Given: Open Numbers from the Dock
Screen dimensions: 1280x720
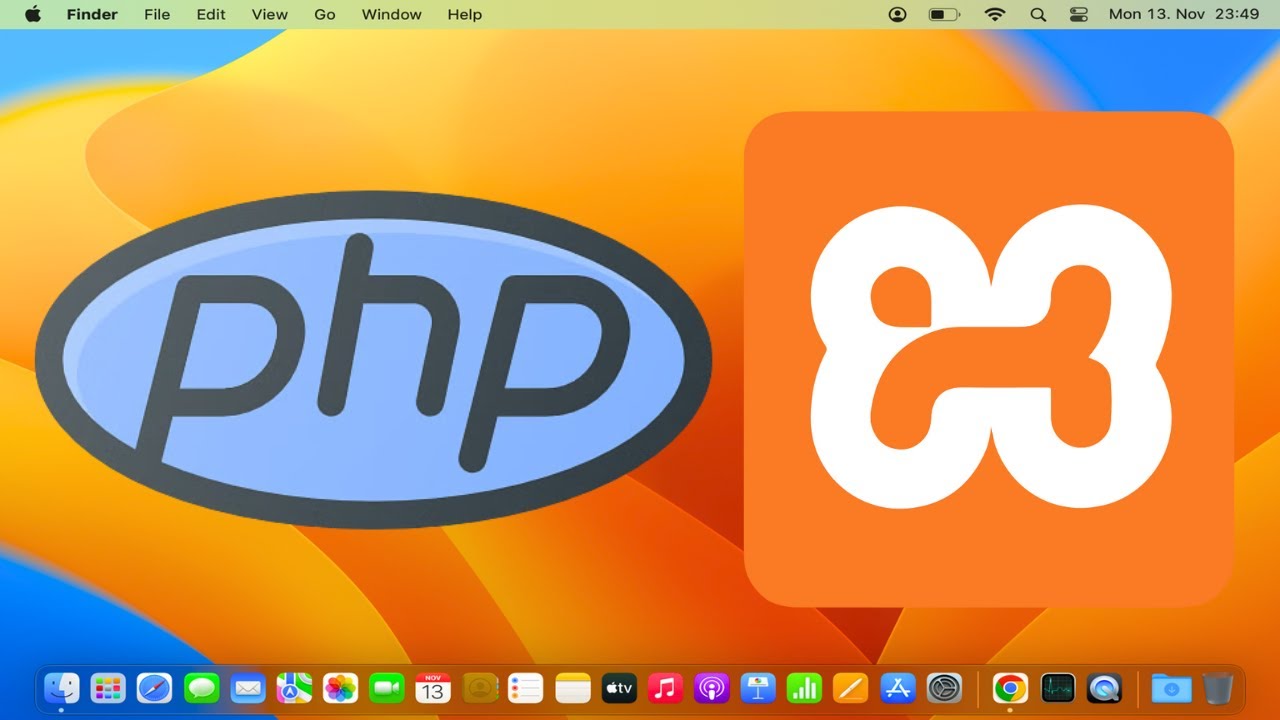Looking at the screenshot, I should [x=804, y=688].
